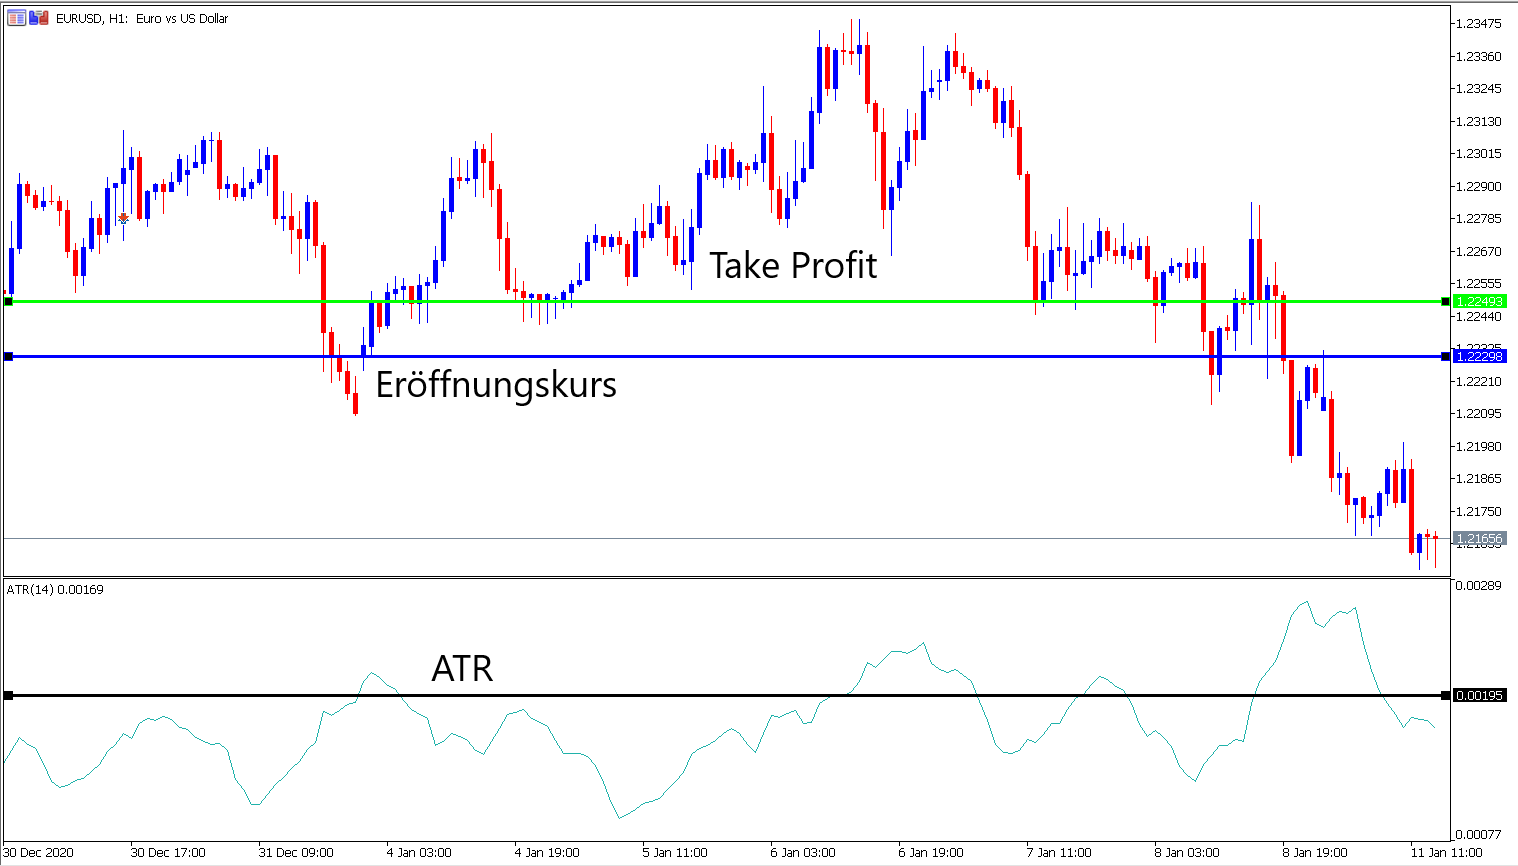The width and height of the screenshot is (1518, 866).
Task: Select the large 'ATR' text label
Action: click(462, 668)
